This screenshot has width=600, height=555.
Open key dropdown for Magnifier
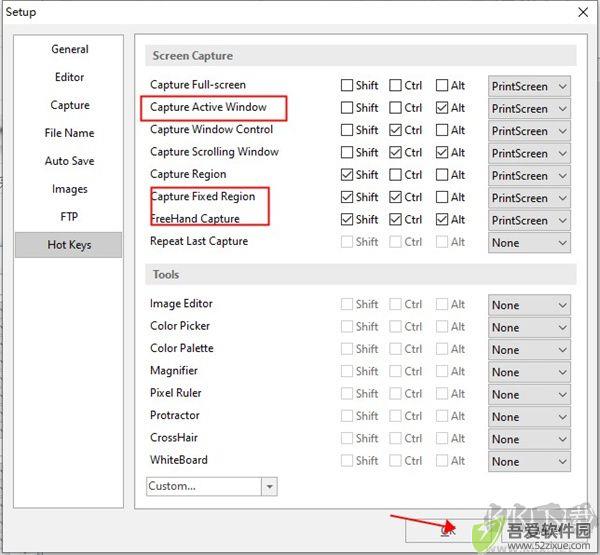(529, 372)
